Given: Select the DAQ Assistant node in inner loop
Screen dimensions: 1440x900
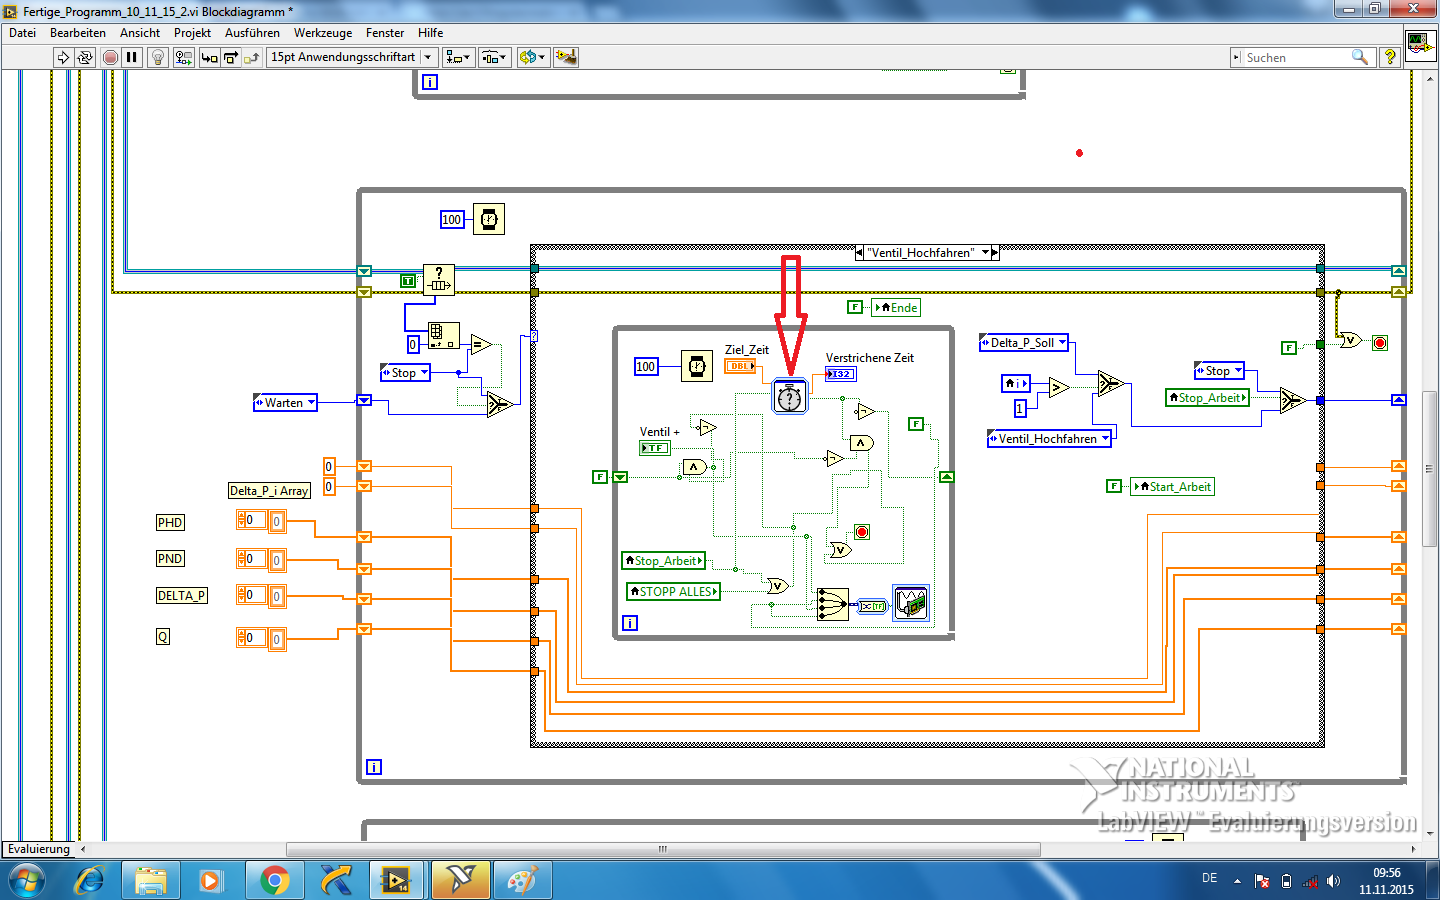Looking at the screenshot, I should point(910,604).
